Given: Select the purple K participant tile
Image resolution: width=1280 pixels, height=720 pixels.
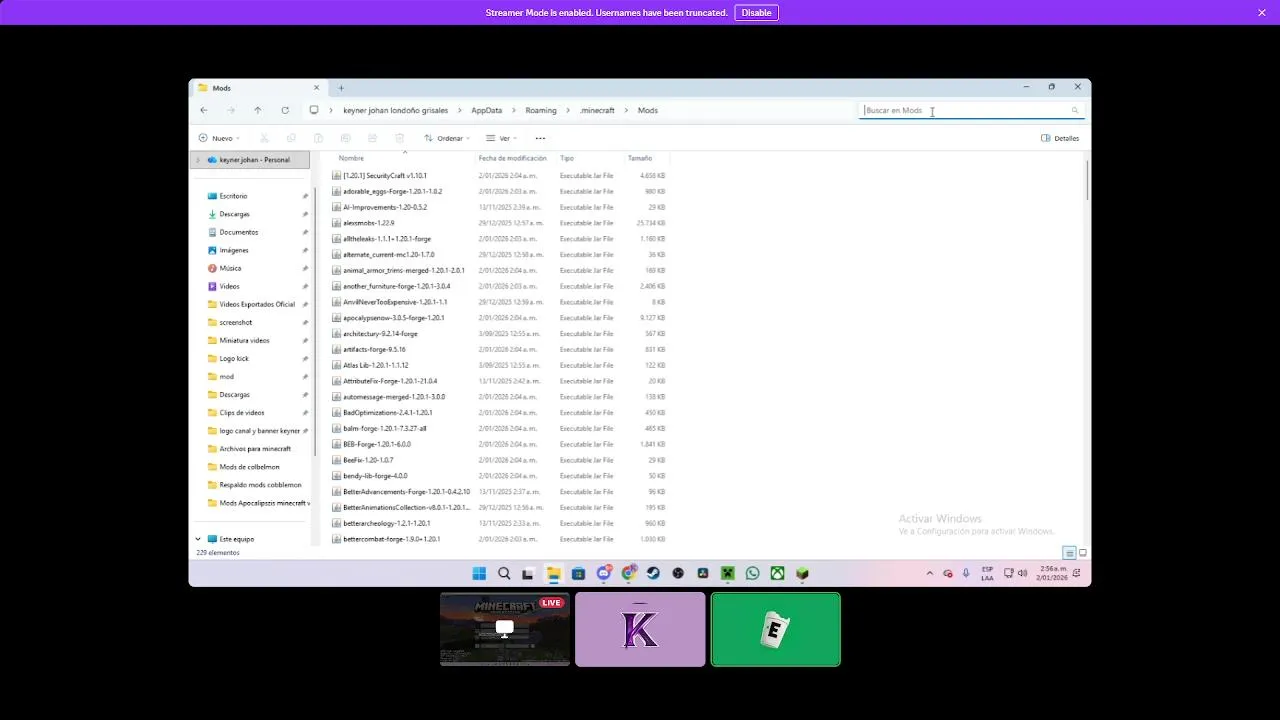Looking at the screenshot, I should click(x=640, y=629).
